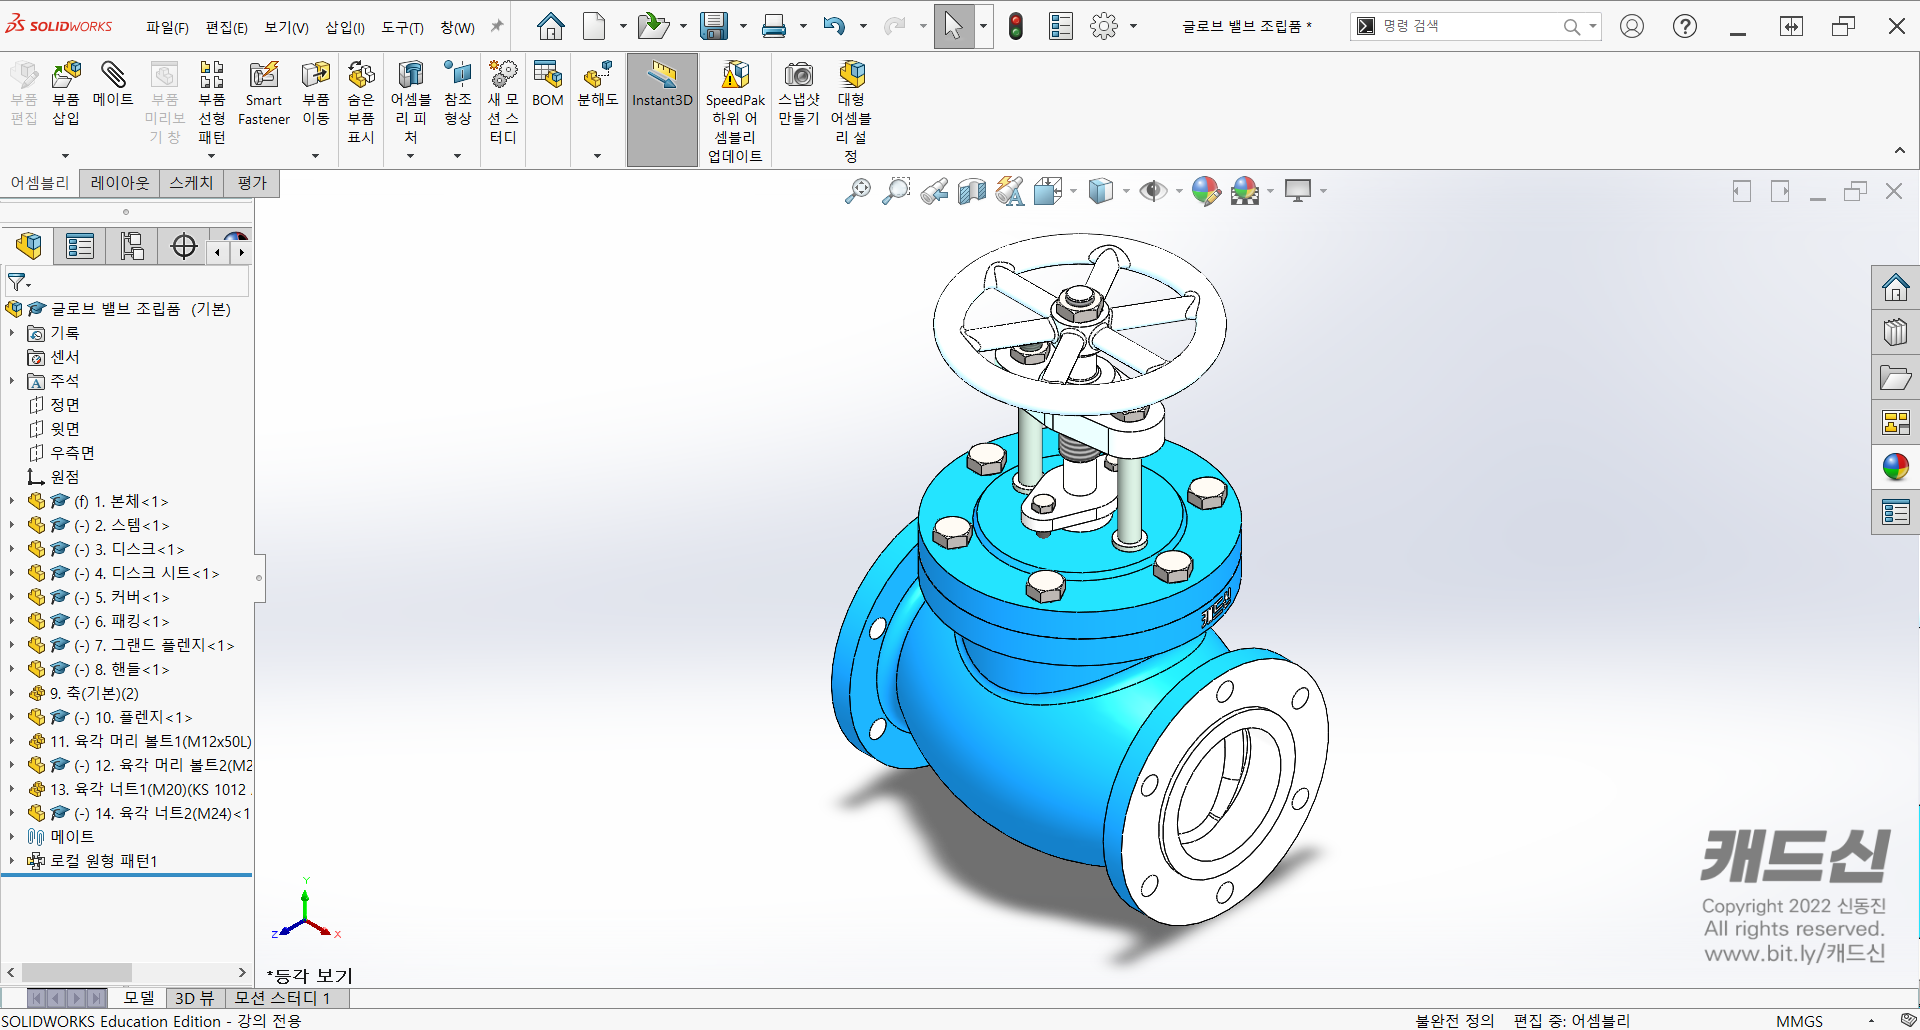Open Appearances color ball in task pane

[x=1896, y=467]
